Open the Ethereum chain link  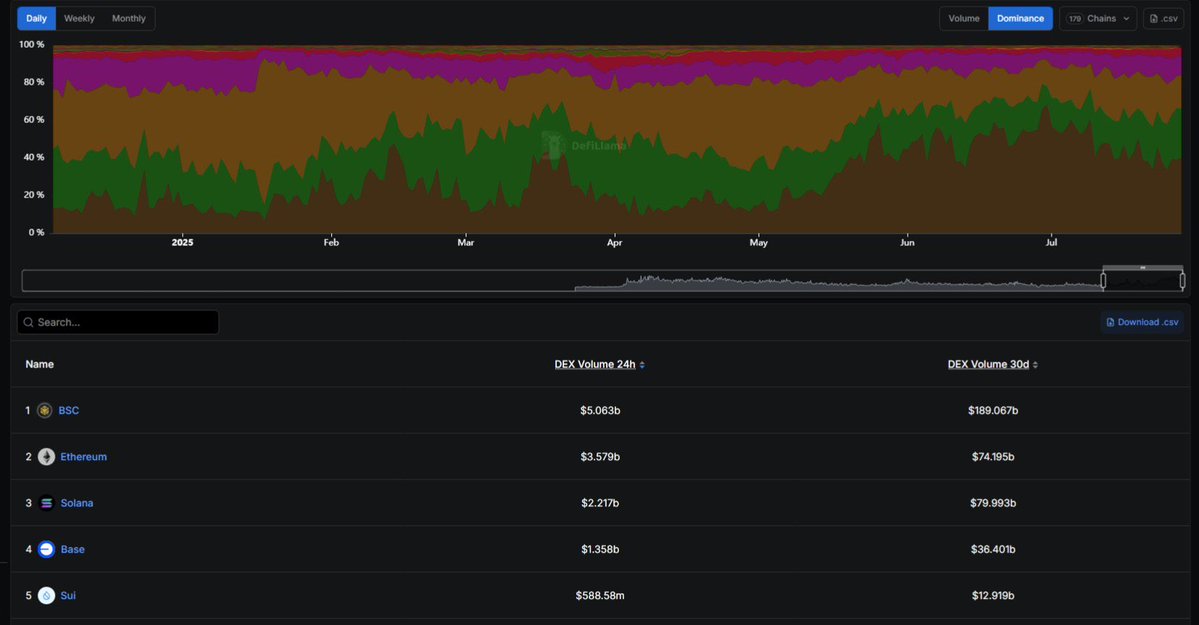[83, 457]
